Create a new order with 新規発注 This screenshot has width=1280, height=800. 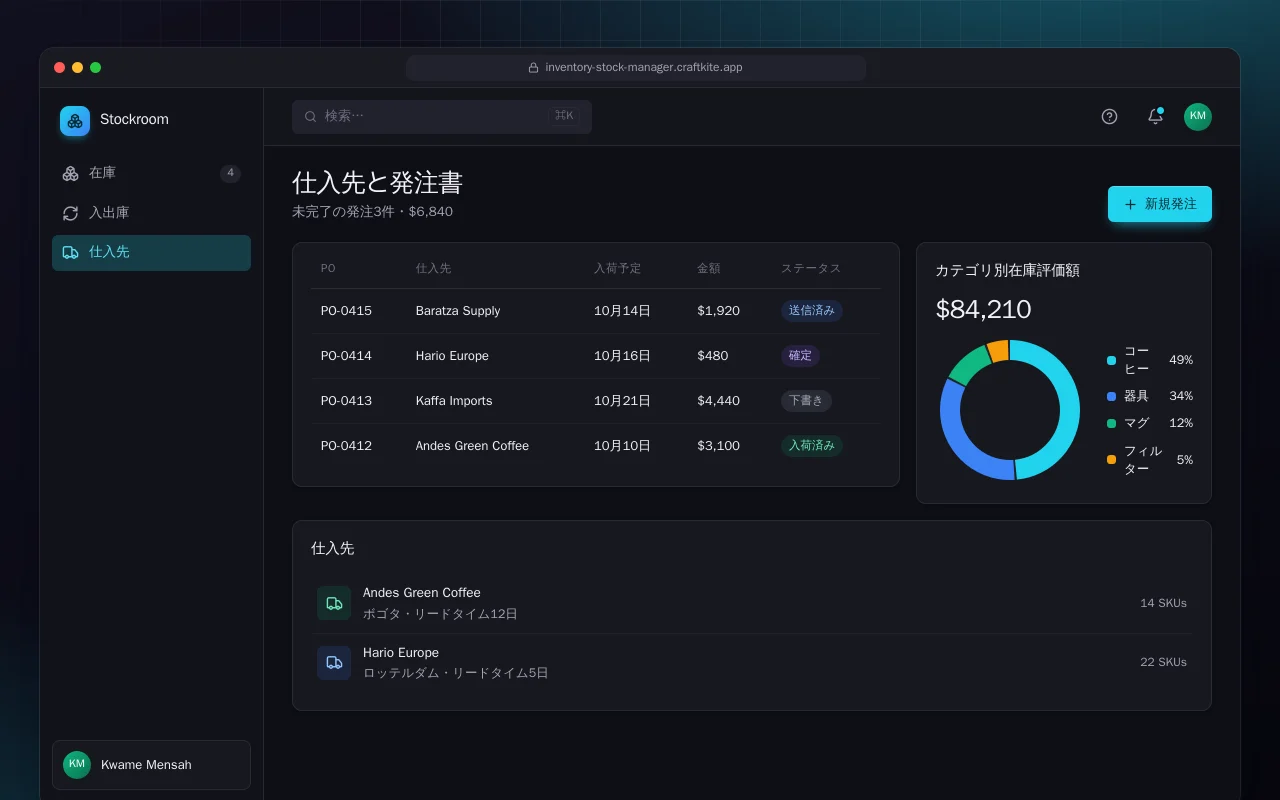[1160, 204]
